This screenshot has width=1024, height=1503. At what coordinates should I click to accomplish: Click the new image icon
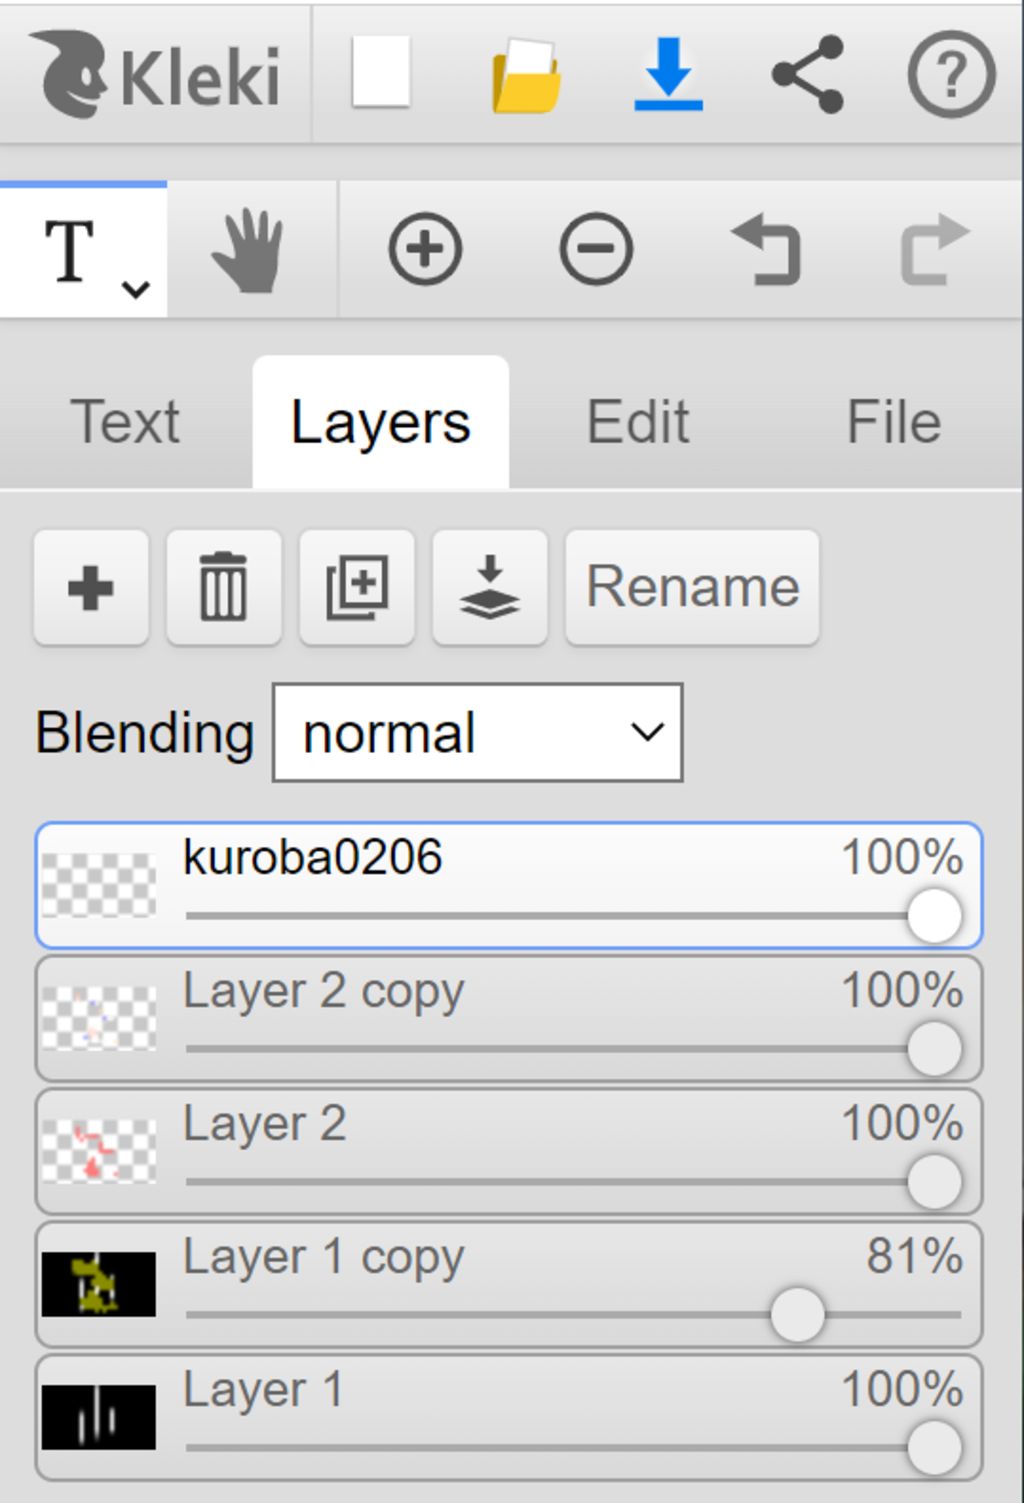(x=381, y=72)
